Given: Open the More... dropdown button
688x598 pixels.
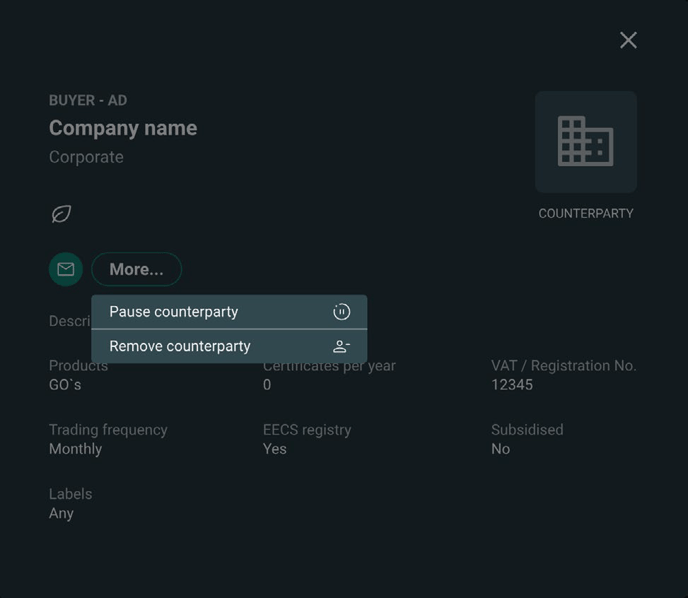Looking at the screenshot, I should (136, 269).
